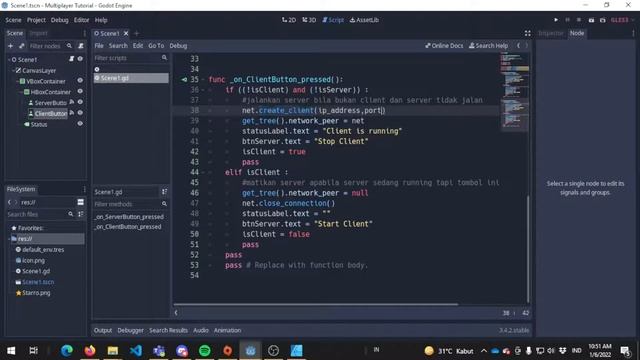The width and height of the screenshot is (640, 360).
Task: Click the Search files magnifier icon
Action: tap(71, 214)
